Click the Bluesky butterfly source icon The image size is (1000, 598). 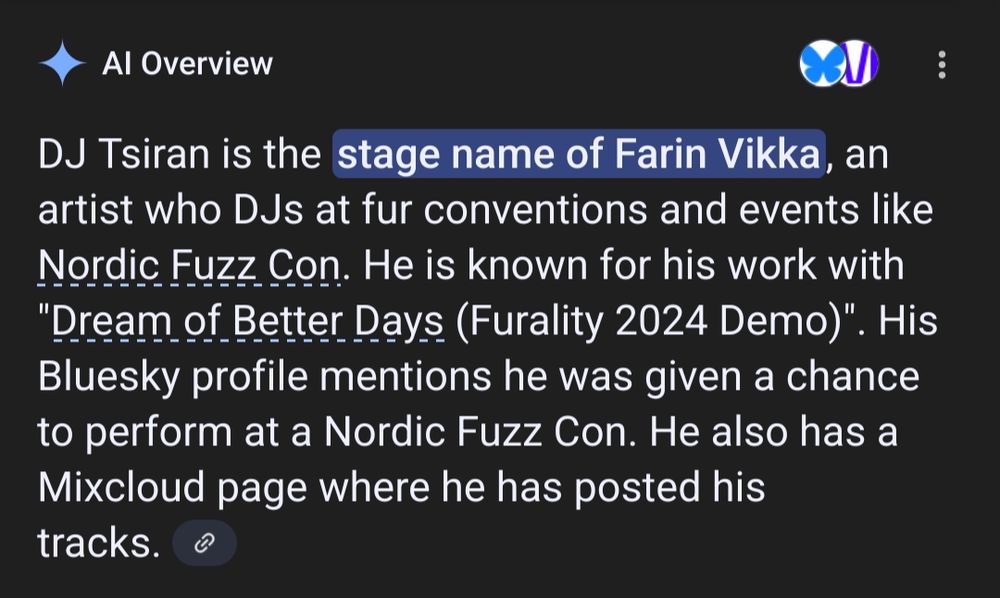(821, 64)
